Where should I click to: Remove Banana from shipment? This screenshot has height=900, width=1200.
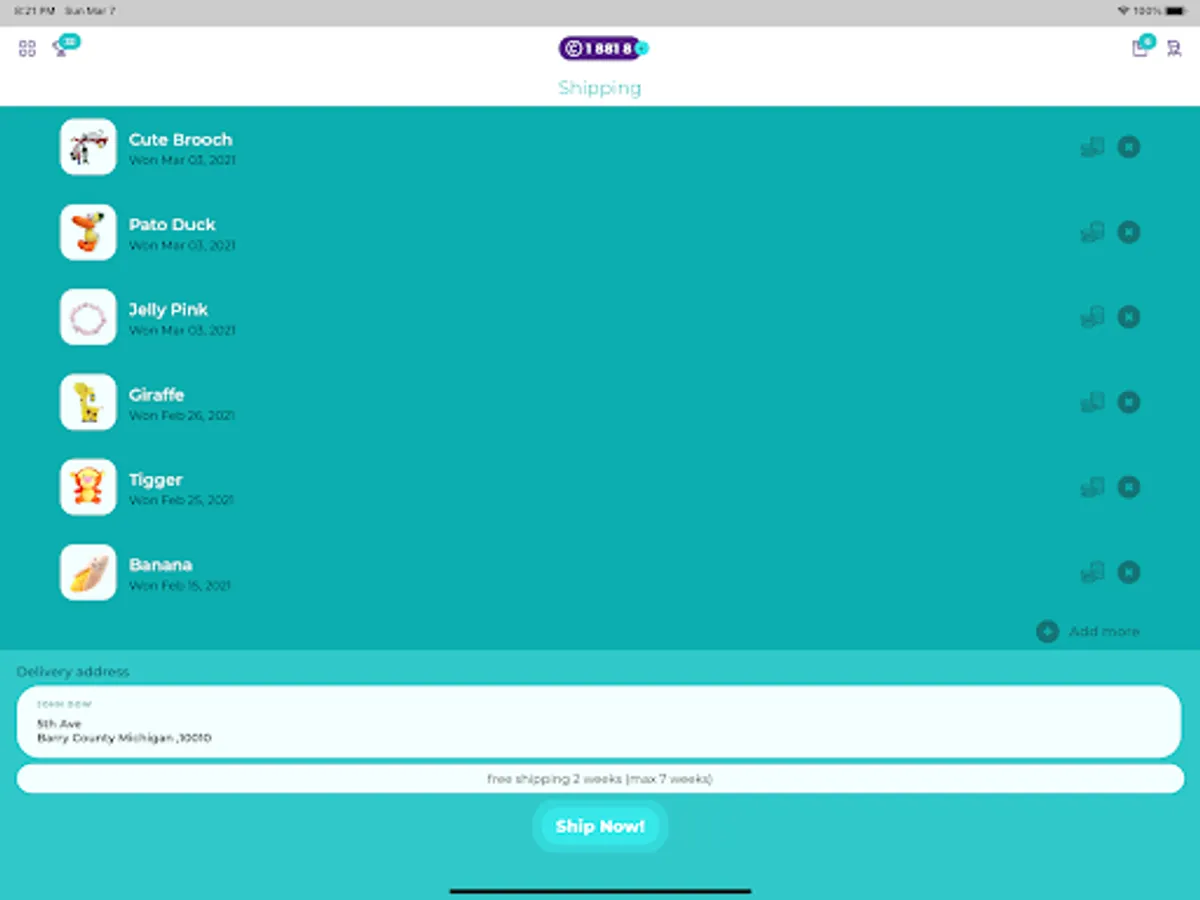(1128, 572)
